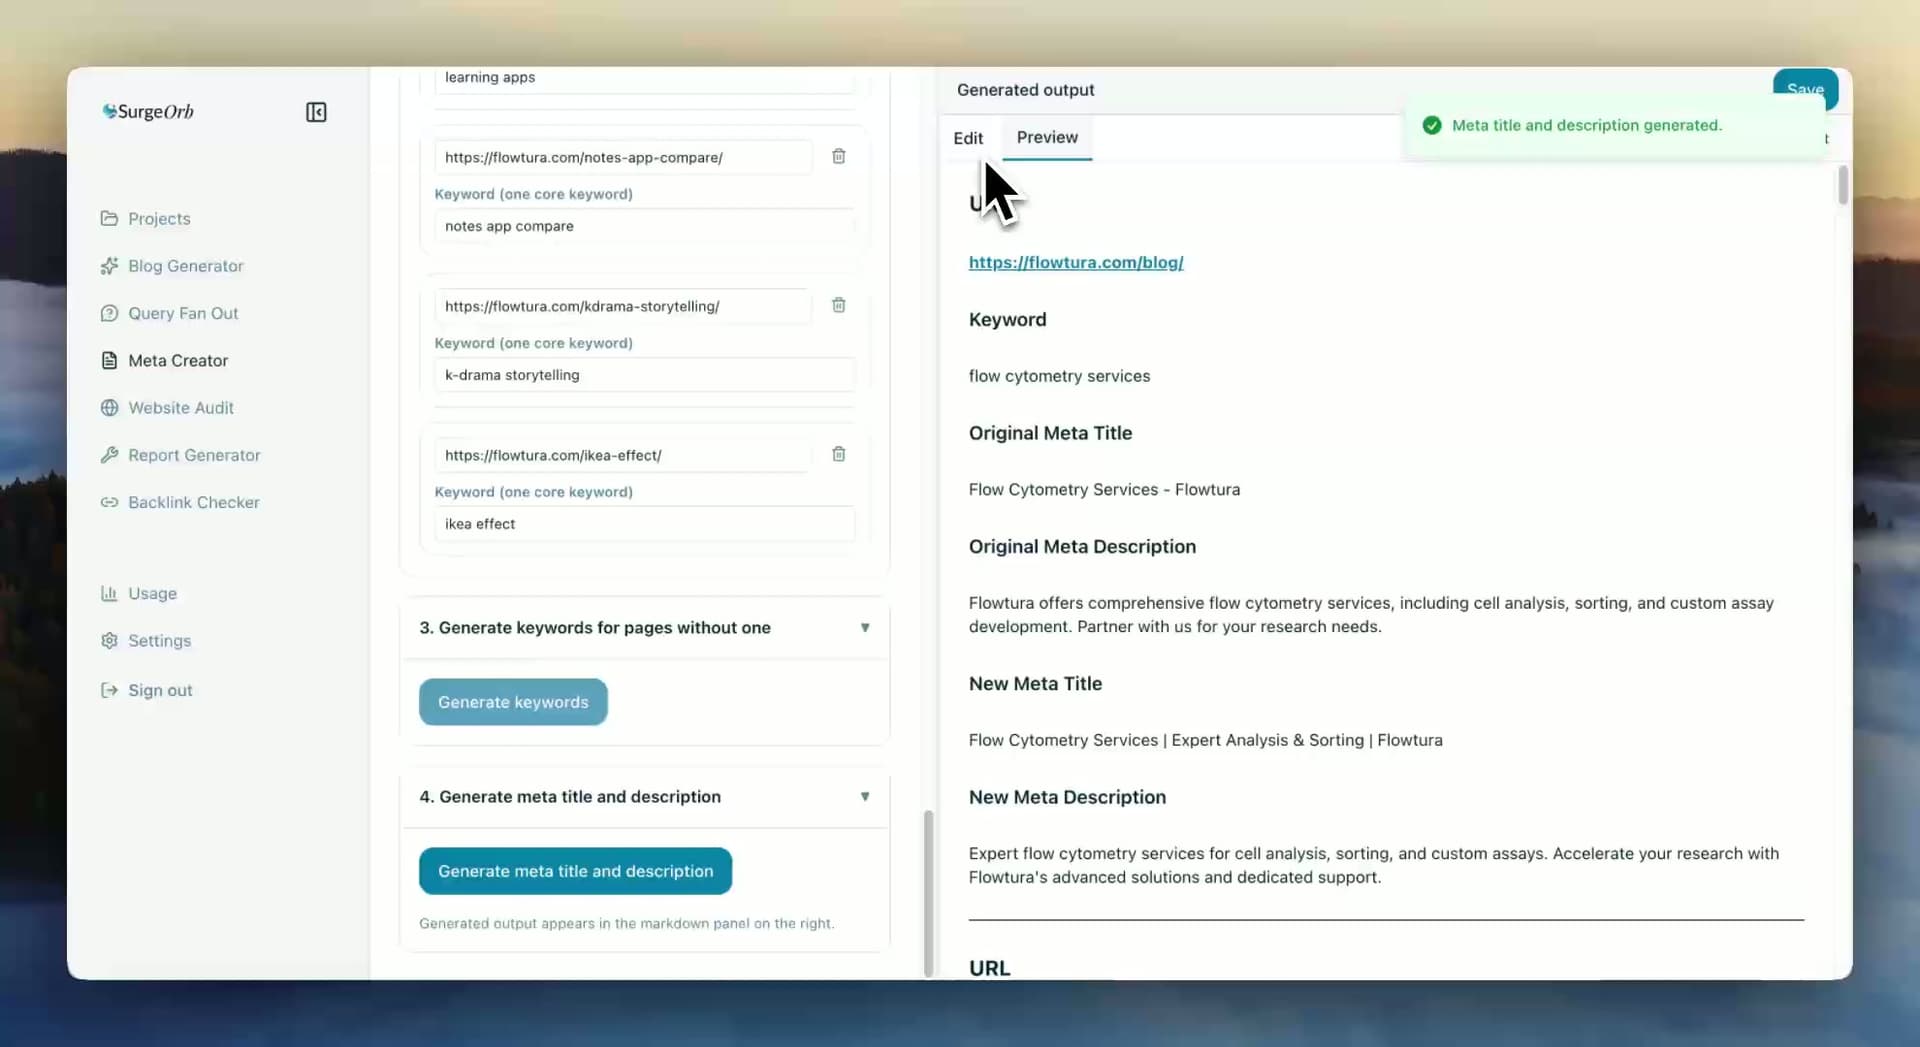Collapse the SurgeOrb sidebar
Viewport: 1920px width, 1047px height.
(x=316, y=112)
